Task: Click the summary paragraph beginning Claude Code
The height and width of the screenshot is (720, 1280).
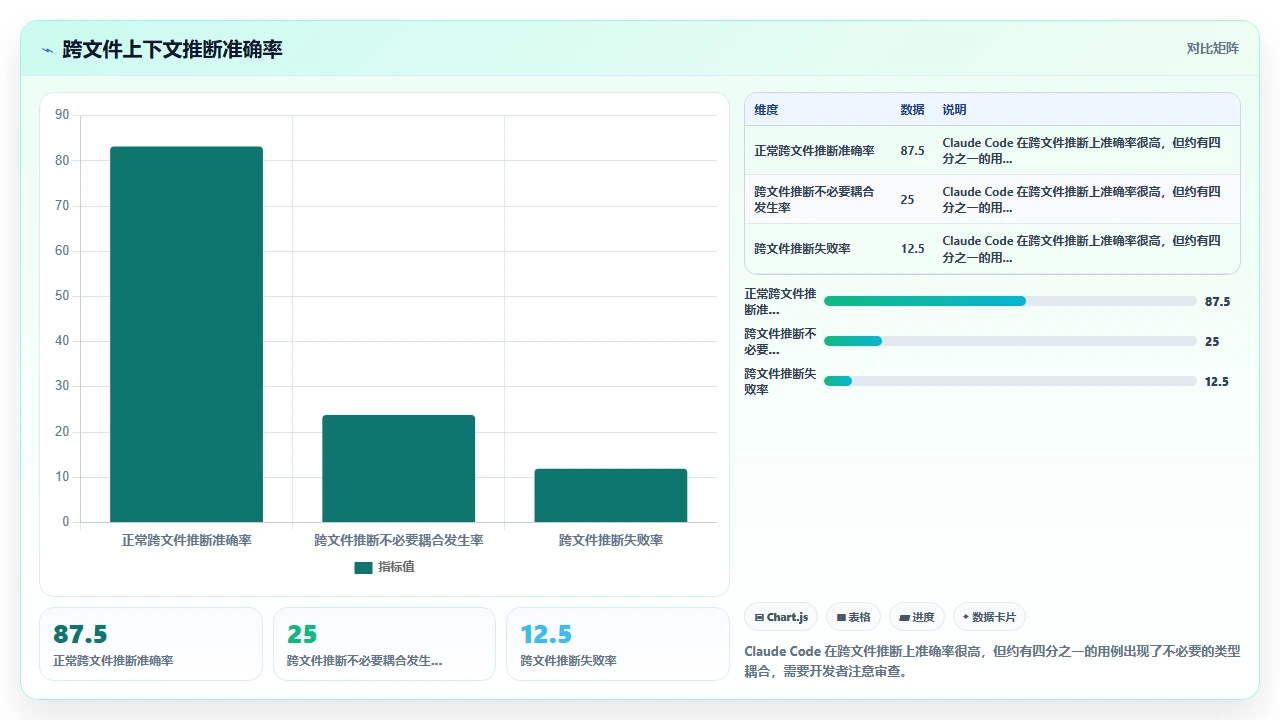Action: pyautogui.click(x=992, y=661)
